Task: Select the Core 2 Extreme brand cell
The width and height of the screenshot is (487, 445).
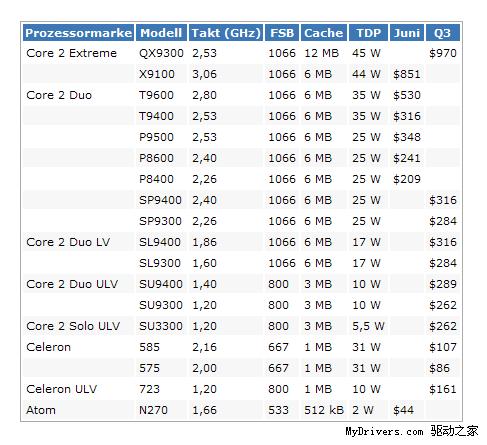Action: [x=71, y=53]
